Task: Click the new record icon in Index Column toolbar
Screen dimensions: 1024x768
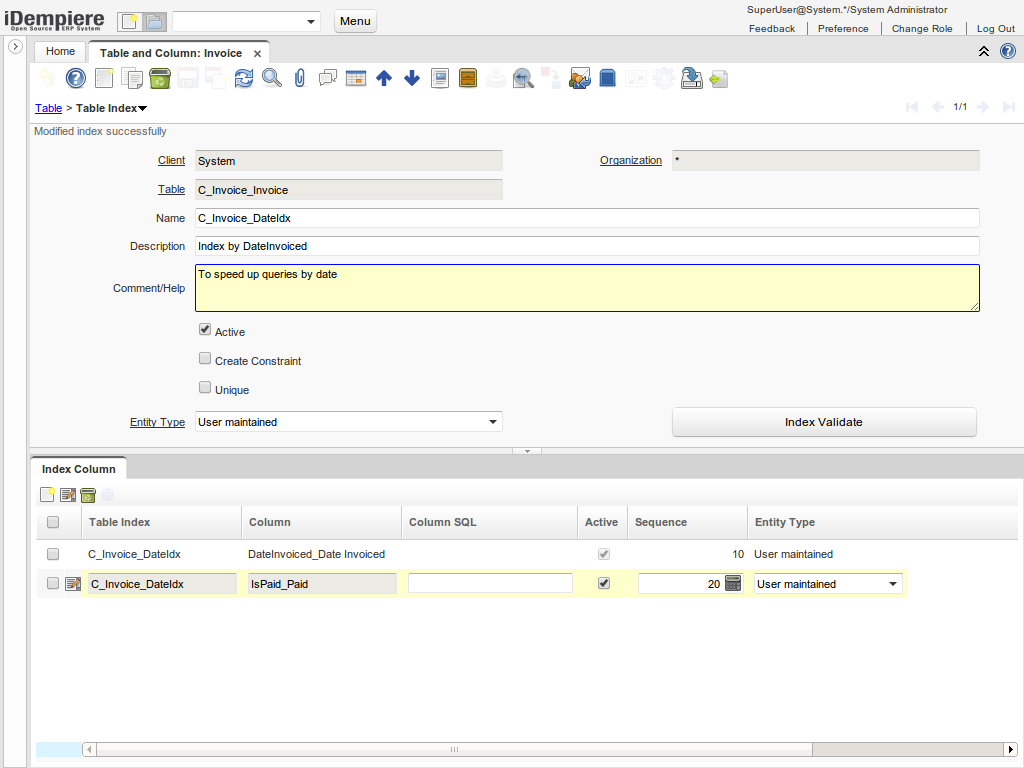Action: pyautogui.click(x=47, y=494)
